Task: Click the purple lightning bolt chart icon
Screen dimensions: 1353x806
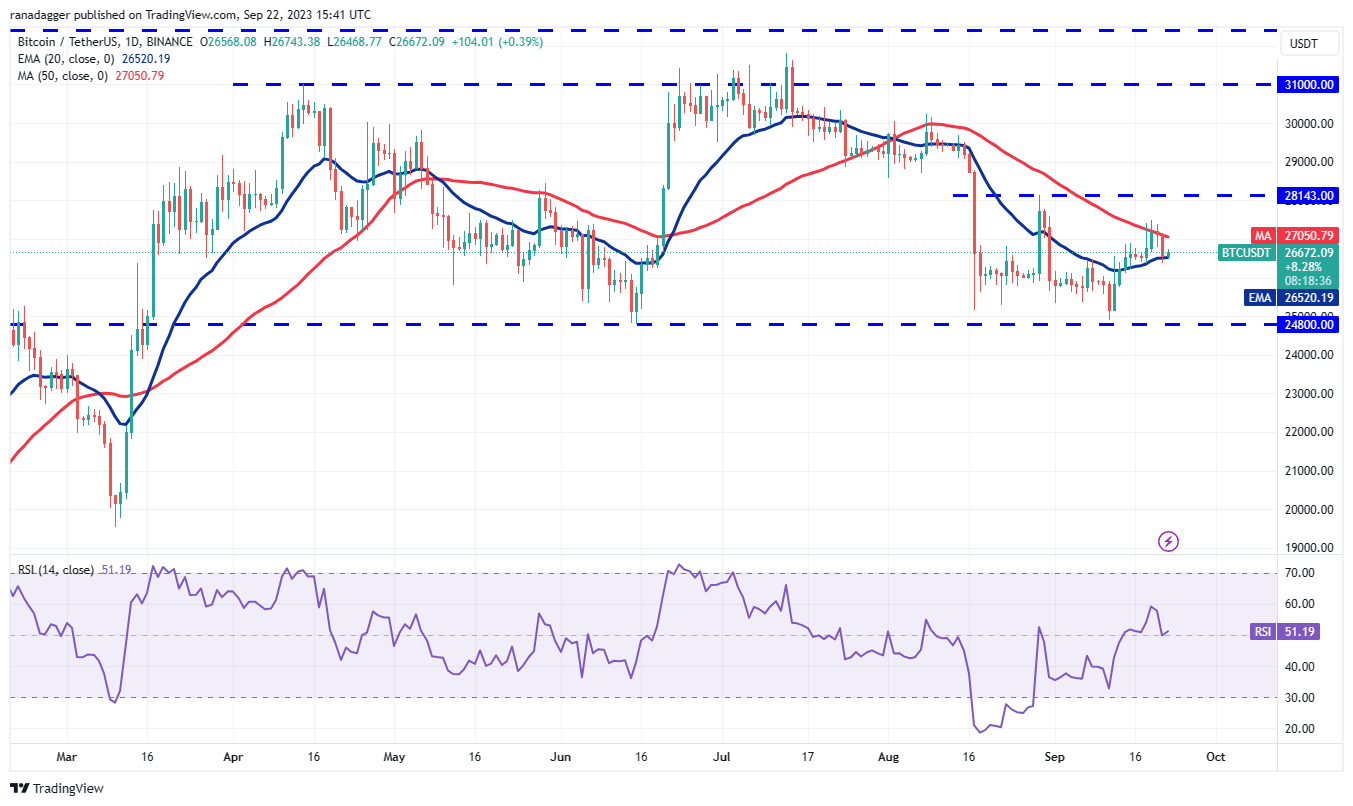Action: click(1168, 541)
